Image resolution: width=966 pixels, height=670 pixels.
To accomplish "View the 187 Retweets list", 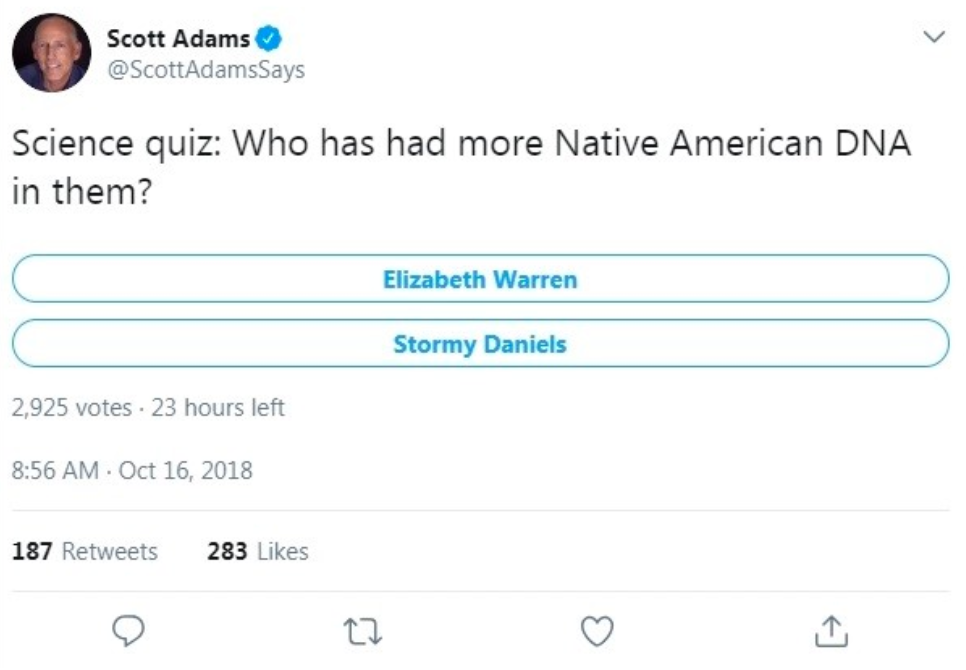I will (85, 551).
